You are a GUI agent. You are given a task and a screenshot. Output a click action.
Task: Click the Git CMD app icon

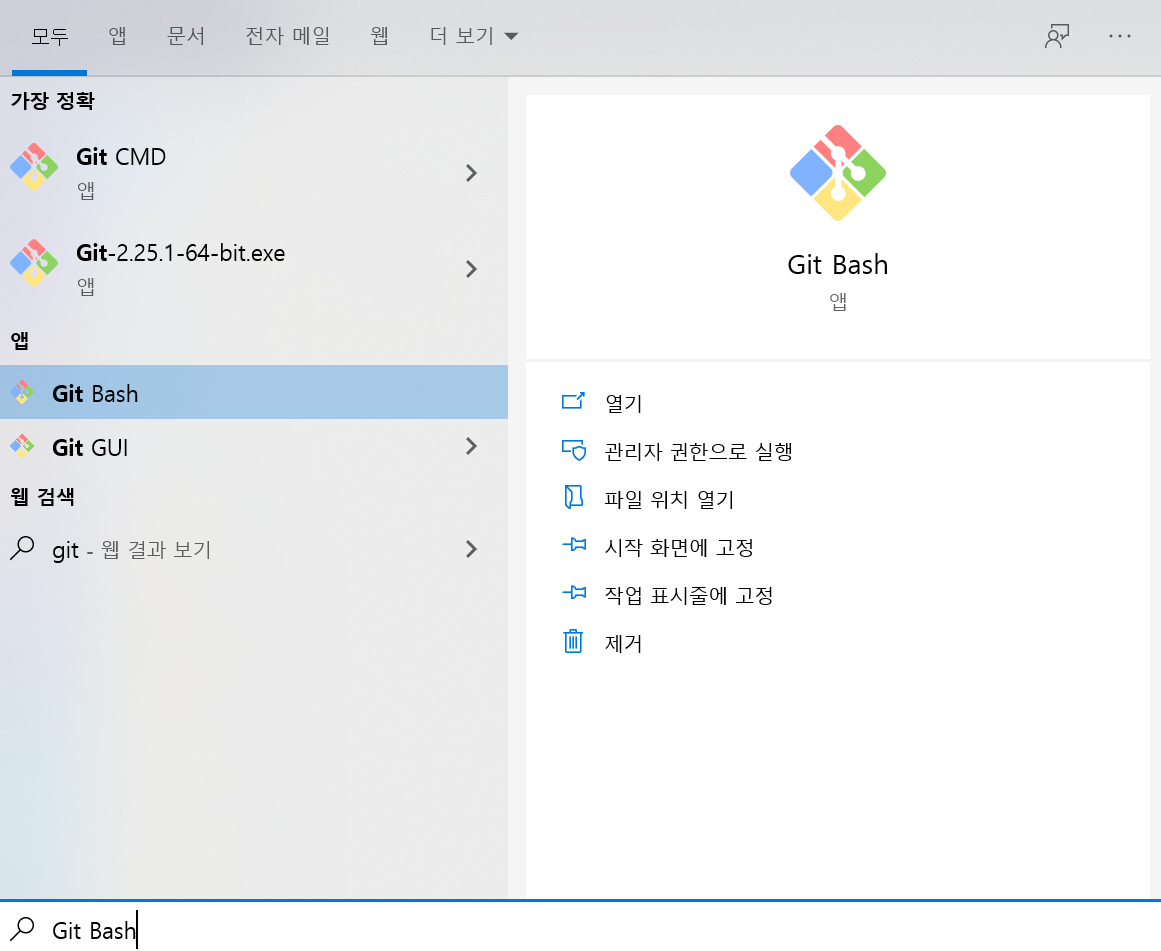click(x=34, y=167)
